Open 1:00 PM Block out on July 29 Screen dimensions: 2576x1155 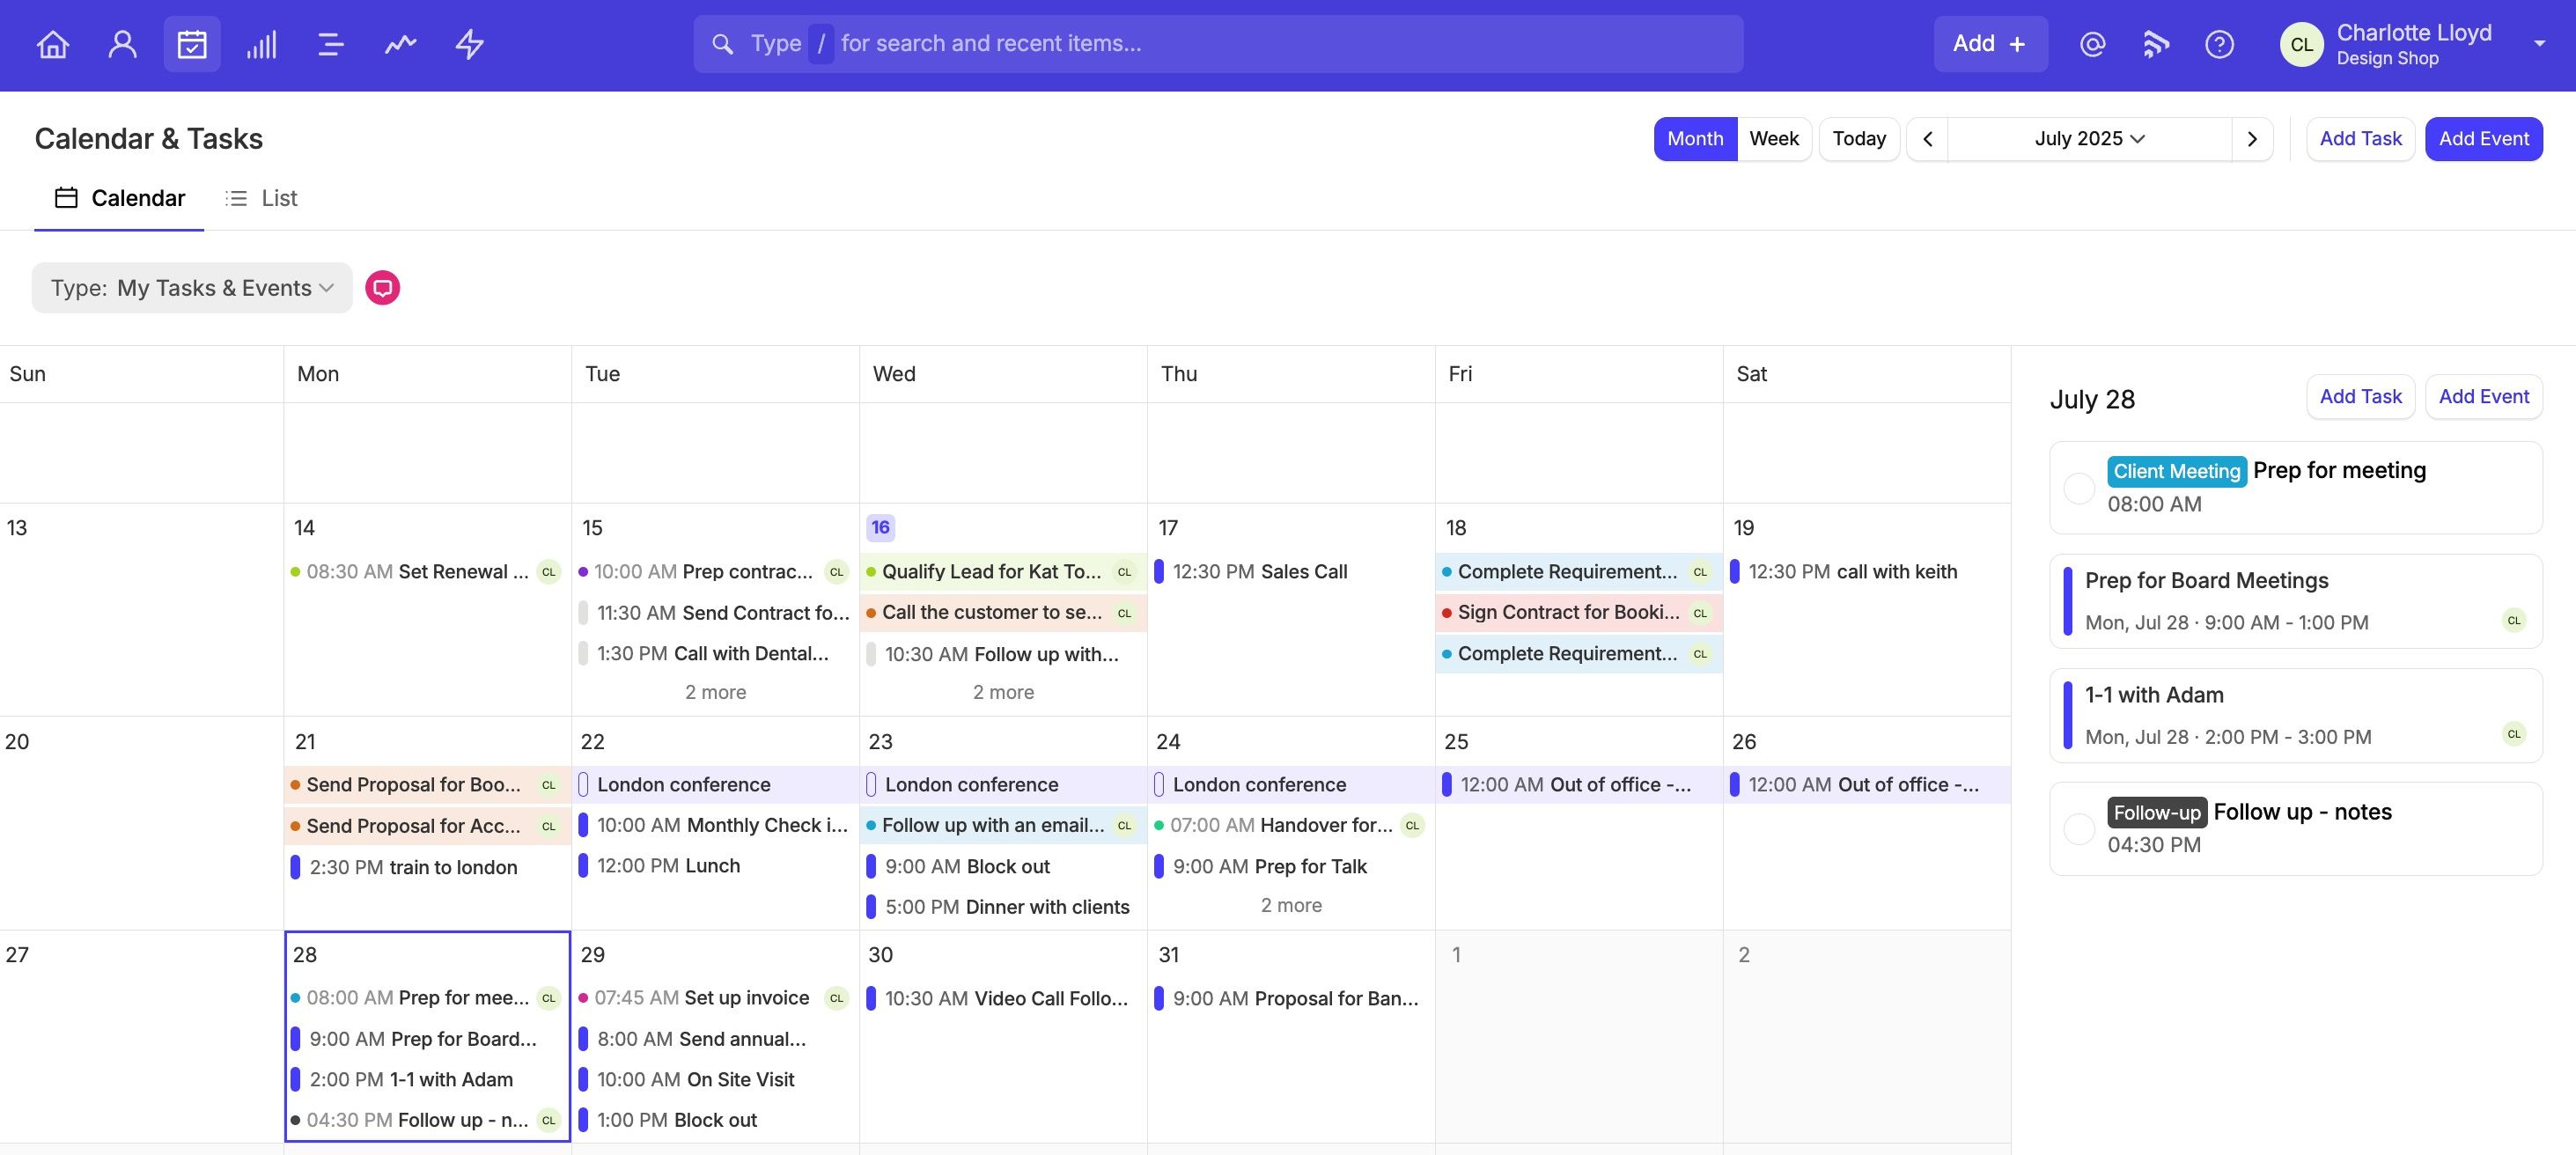pyautogui.click(x=715, y=1120)
